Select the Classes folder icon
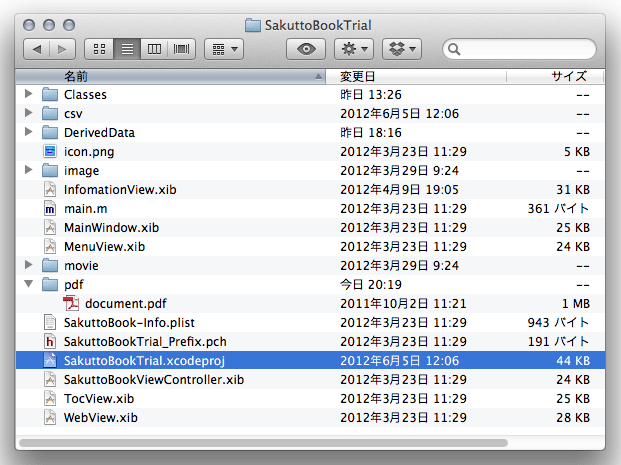This screenshot has height=465, width=621. tap(50, 94)
